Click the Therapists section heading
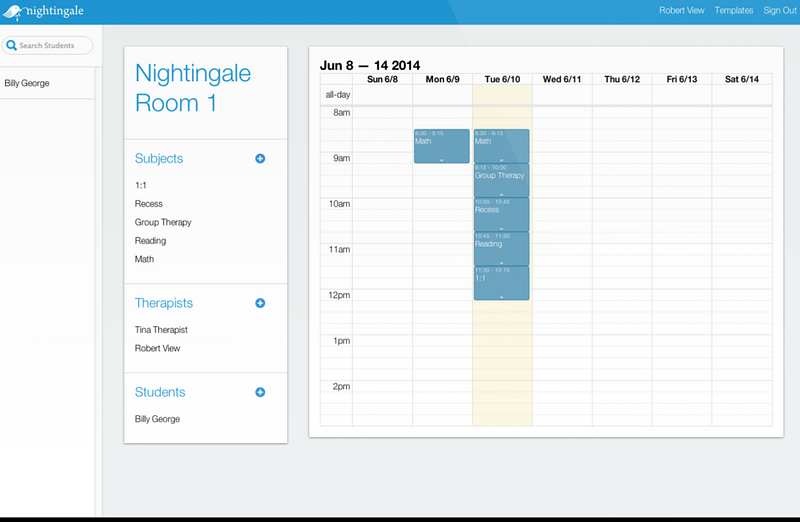Image resolution: width=800 pixels, height=522 pixels. tap(164, 303)
